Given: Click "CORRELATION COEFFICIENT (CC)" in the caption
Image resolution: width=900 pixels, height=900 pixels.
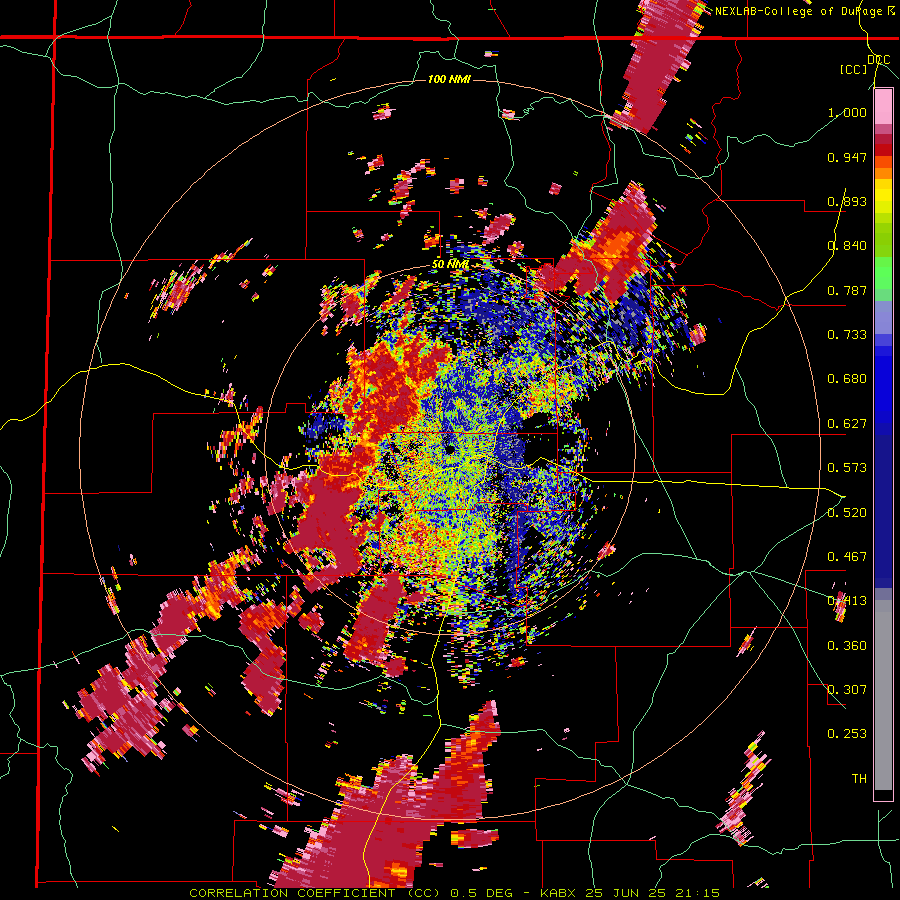Looking at the screenshot, I should 315,893.
